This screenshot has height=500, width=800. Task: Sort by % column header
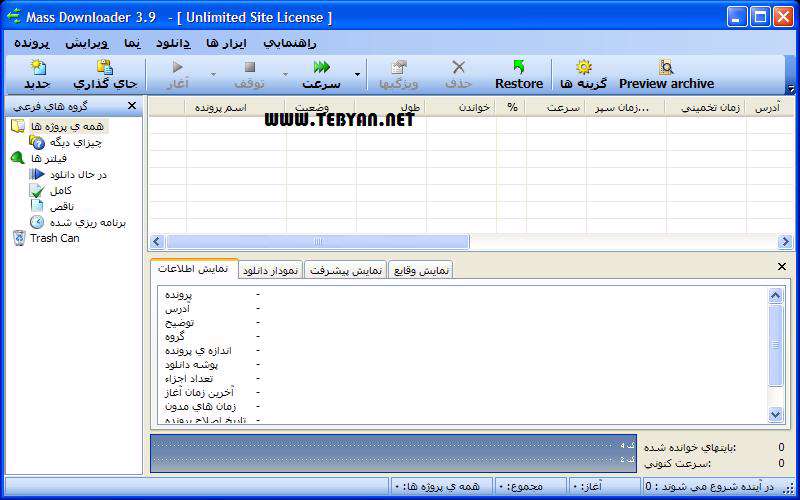point(511,107)
